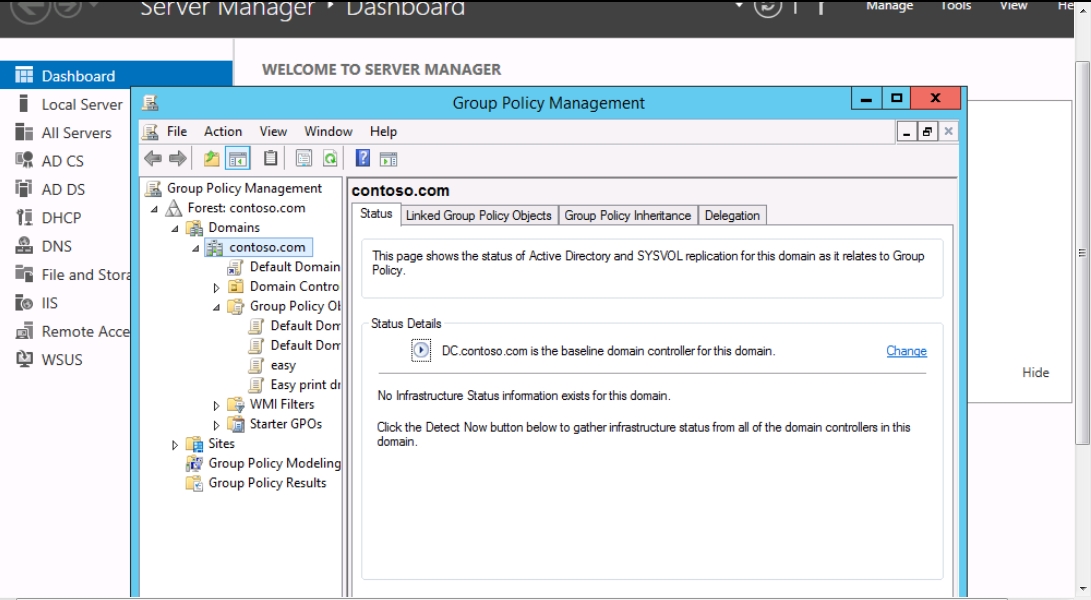Click the Group Policy Results icon
Screen dimensions: 1091x600
coord(194,483)
